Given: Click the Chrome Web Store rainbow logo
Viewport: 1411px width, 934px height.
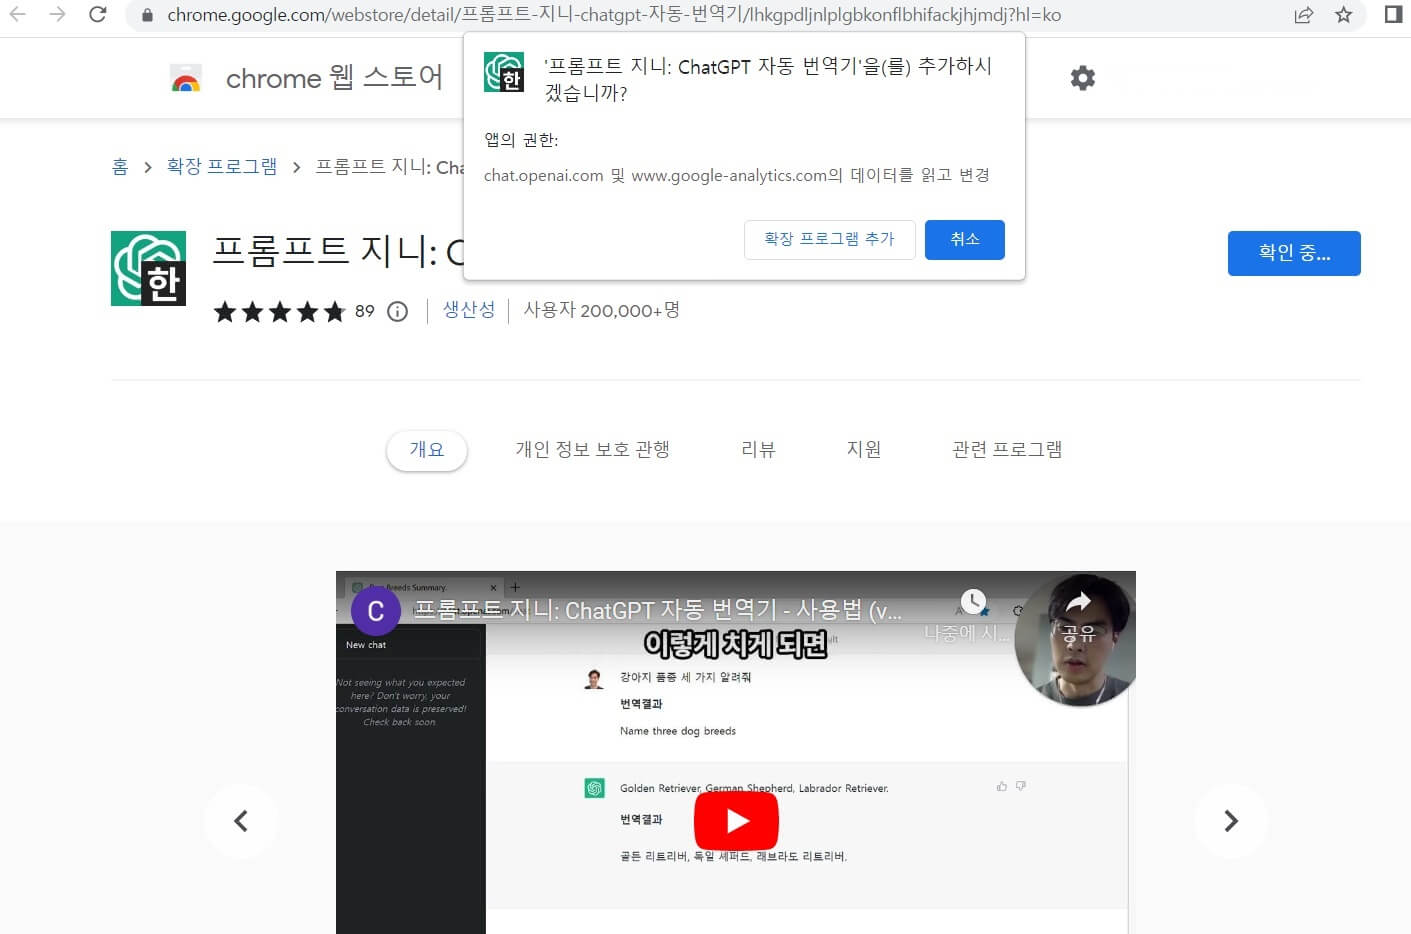Looking at the screenshot, I should [x=186, y=78].
